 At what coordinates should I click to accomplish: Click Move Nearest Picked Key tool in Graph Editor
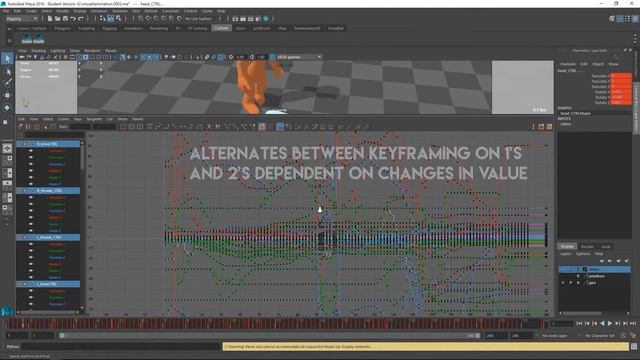pyautogui.click(x=20, y=127)
